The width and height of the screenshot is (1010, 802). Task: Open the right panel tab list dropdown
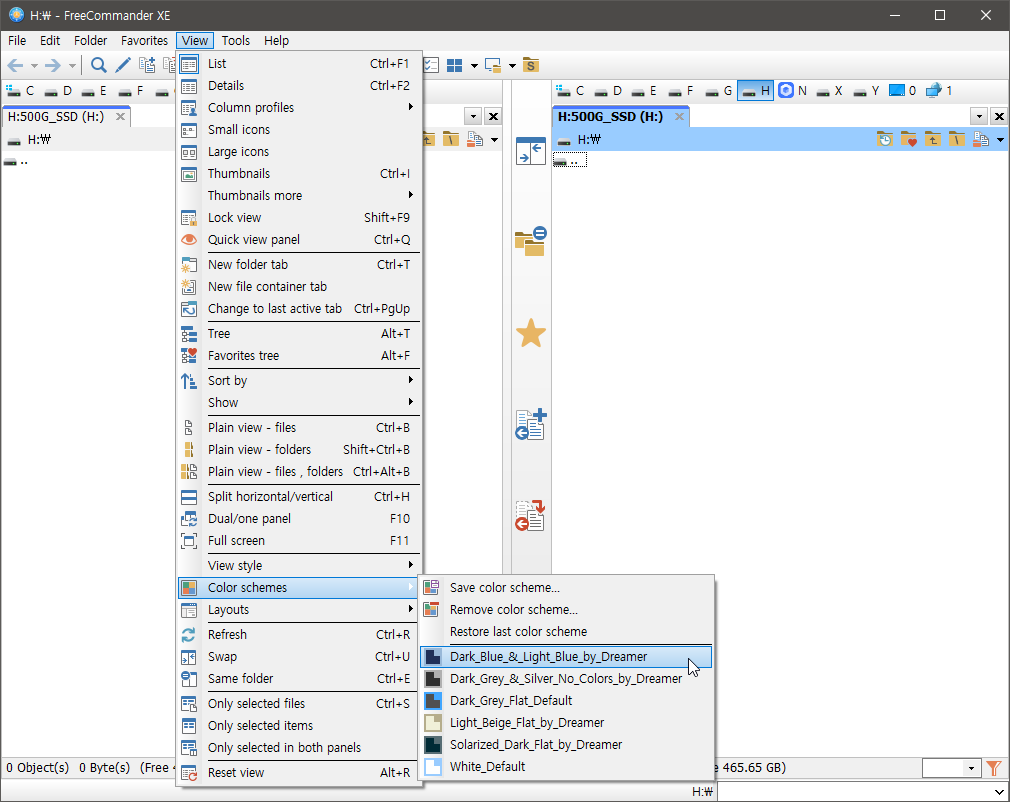pyautogui.click(x=979, y=117)
